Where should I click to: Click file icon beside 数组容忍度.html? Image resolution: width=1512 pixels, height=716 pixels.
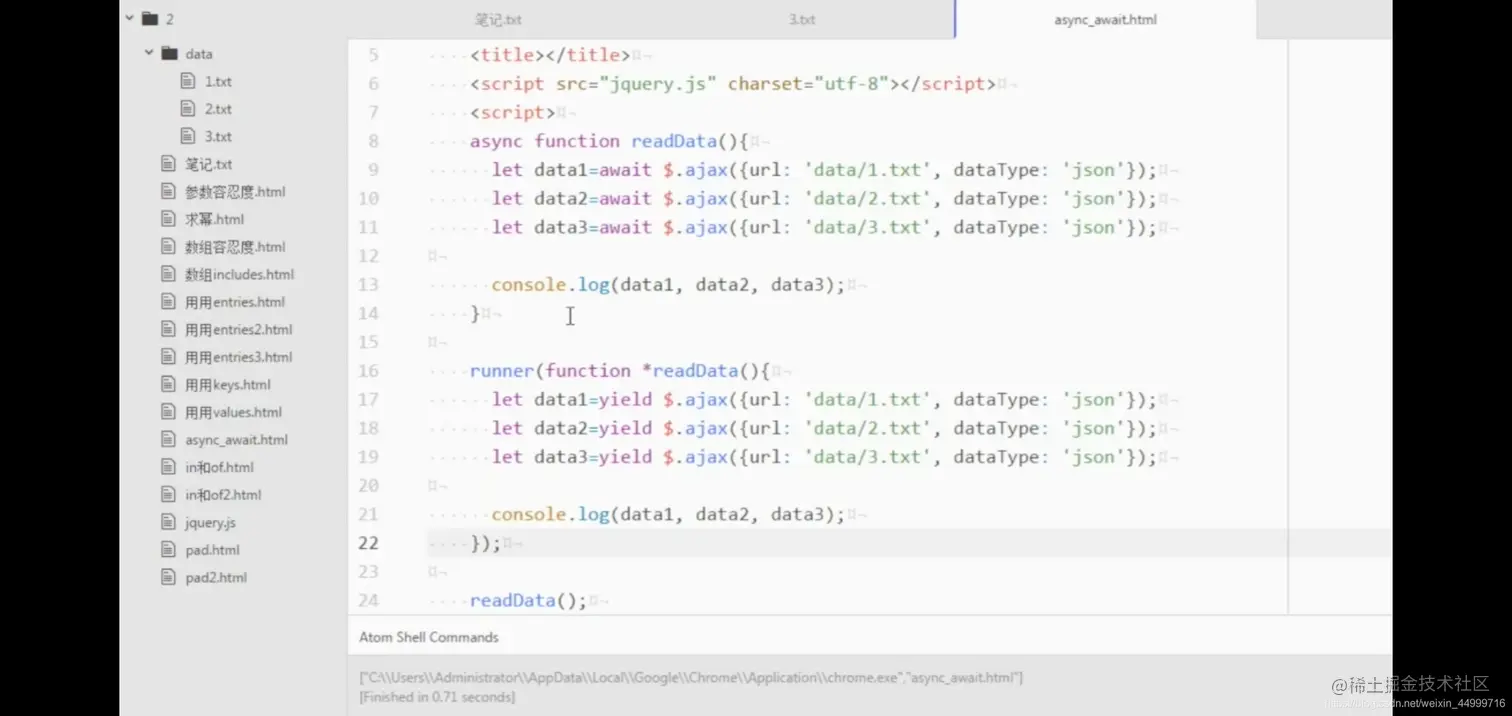click(x=167, y=246)
